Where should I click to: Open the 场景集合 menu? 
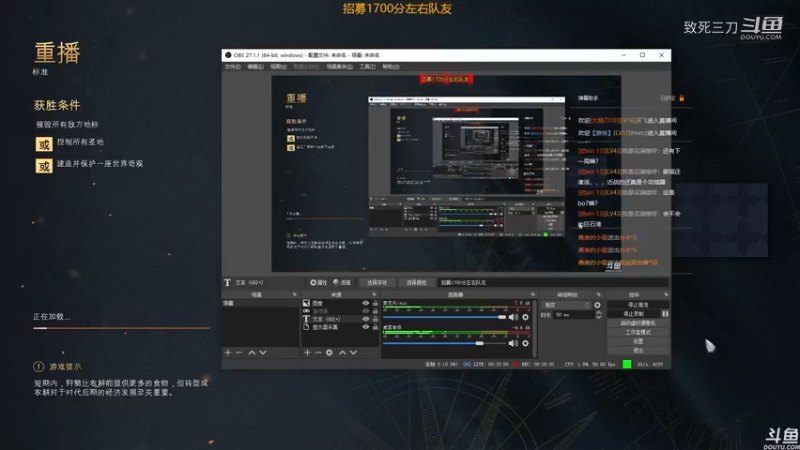pos(339,67)
